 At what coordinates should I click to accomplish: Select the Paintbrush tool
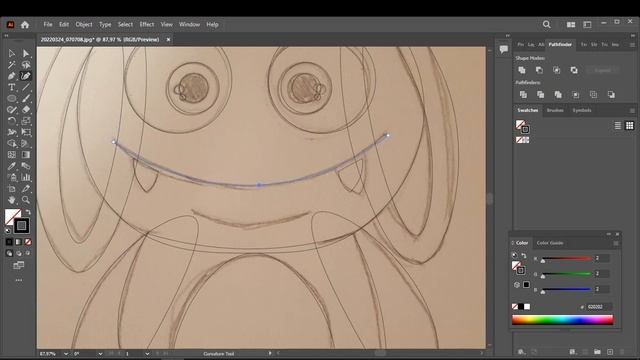tap(26, 98)
